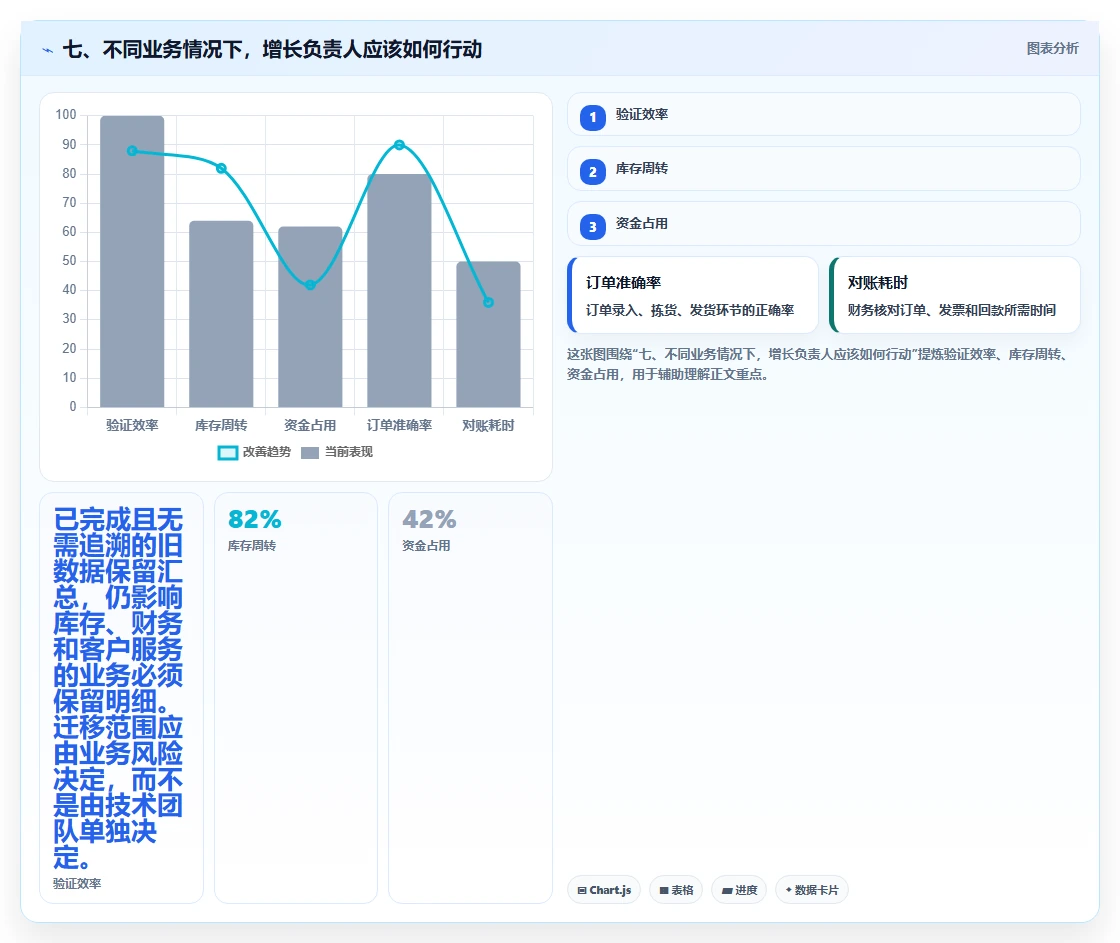Click the number 2 badge for 库存周转
1120x943 pixels.
592,172
